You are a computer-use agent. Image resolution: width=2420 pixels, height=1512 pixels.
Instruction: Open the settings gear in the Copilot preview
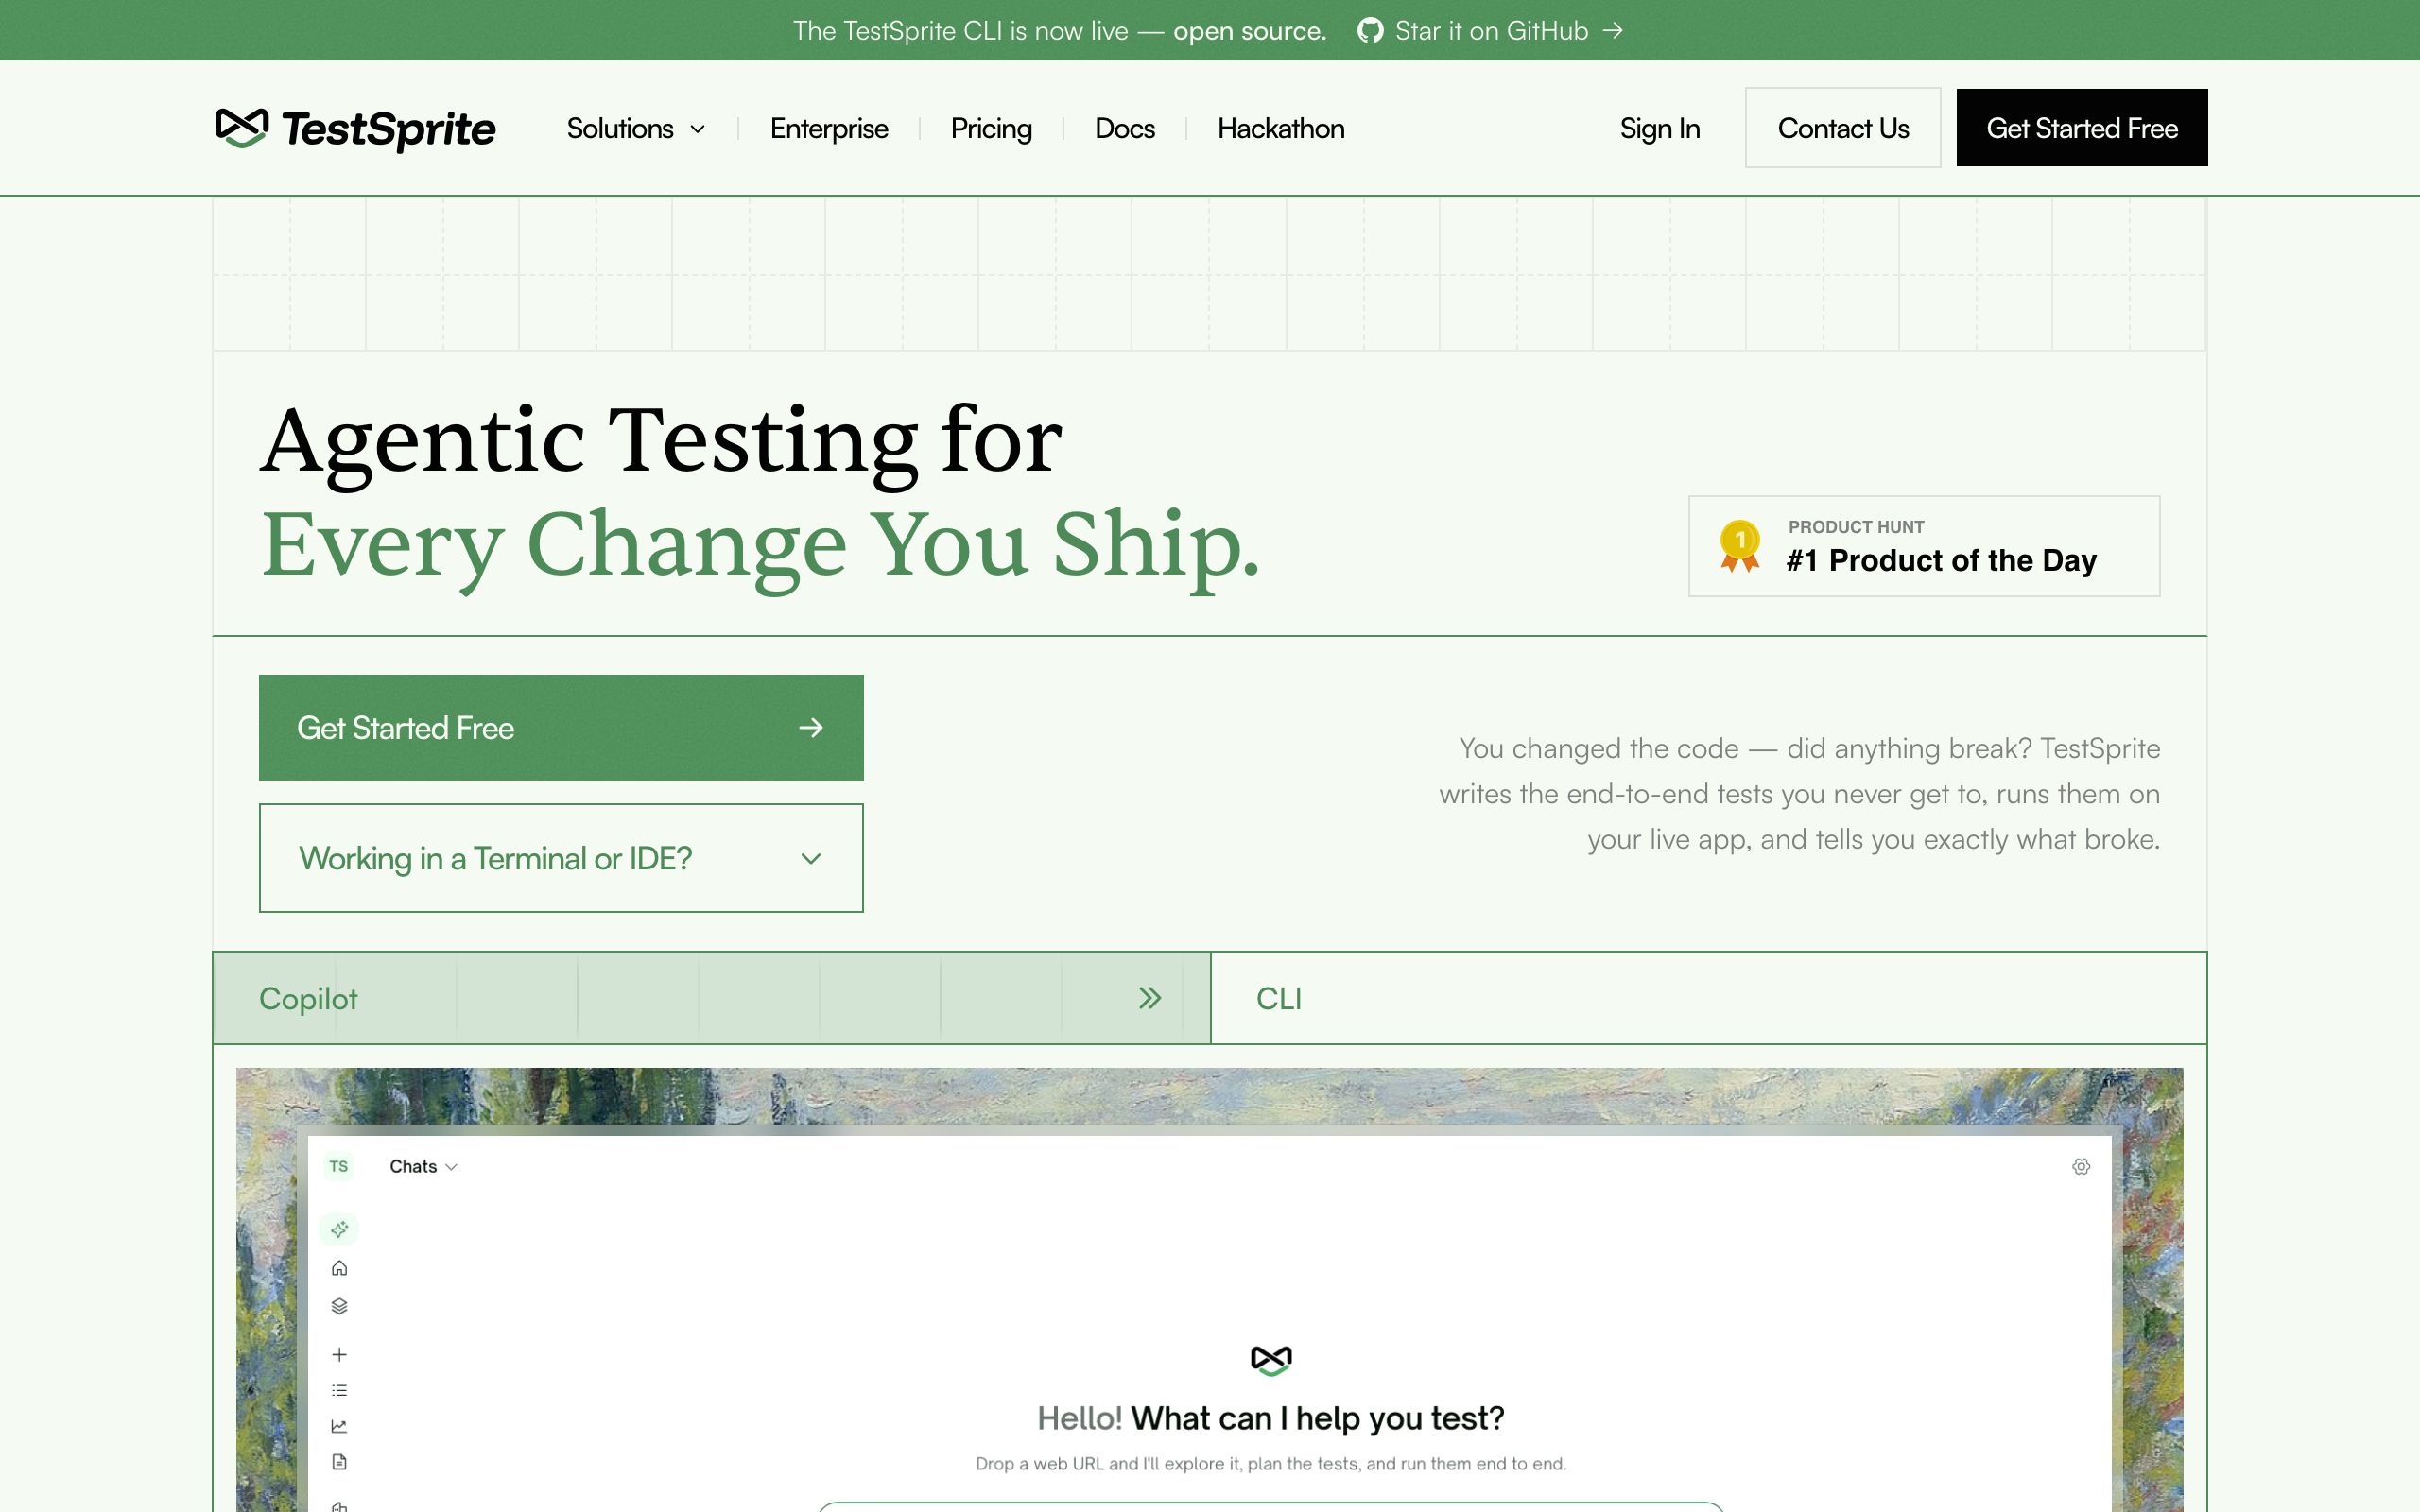coord(2081,1166)
